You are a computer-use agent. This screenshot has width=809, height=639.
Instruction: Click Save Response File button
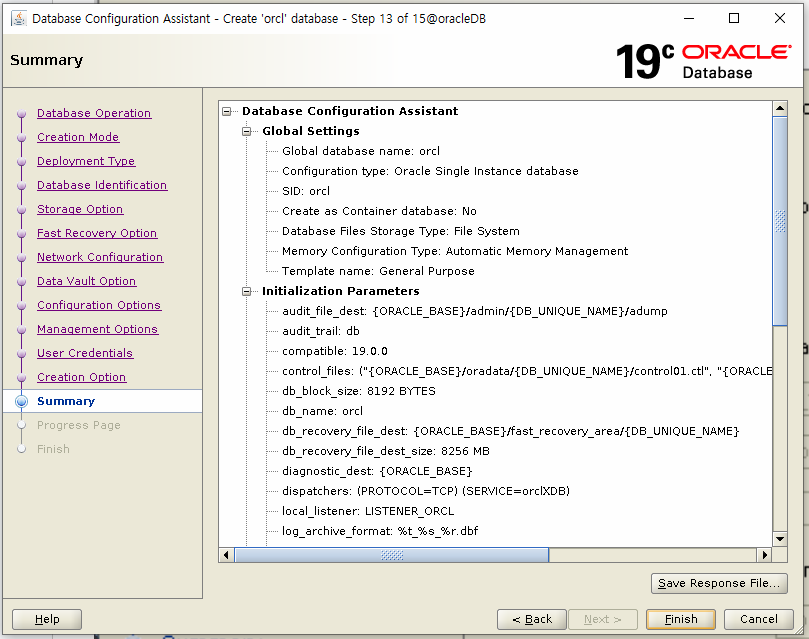719,583
